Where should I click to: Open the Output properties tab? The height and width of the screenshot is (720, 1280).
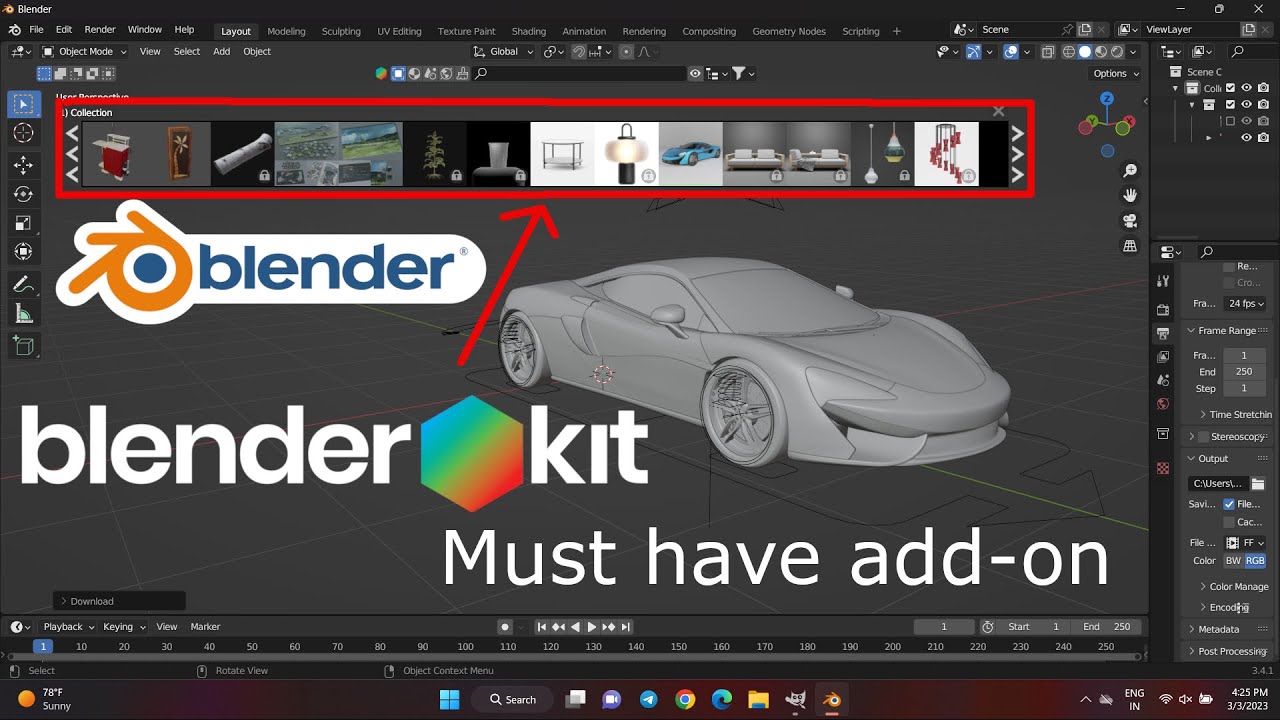point(1163,333)
